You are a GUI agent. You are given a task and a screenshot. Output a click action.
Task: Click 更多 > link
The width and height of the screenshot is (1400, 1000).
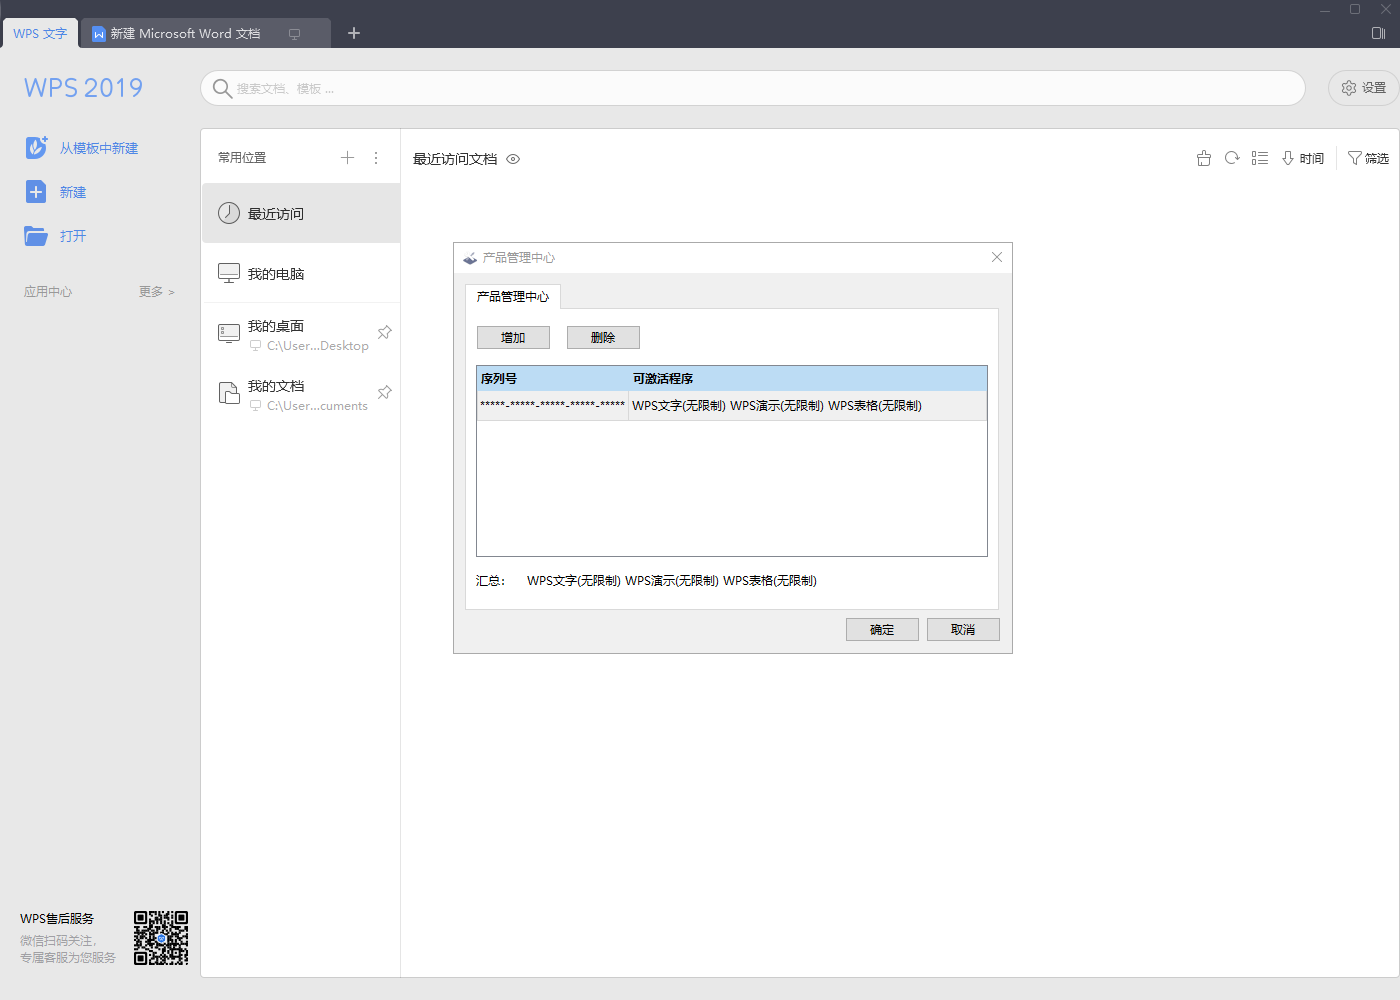coord(156,292)
